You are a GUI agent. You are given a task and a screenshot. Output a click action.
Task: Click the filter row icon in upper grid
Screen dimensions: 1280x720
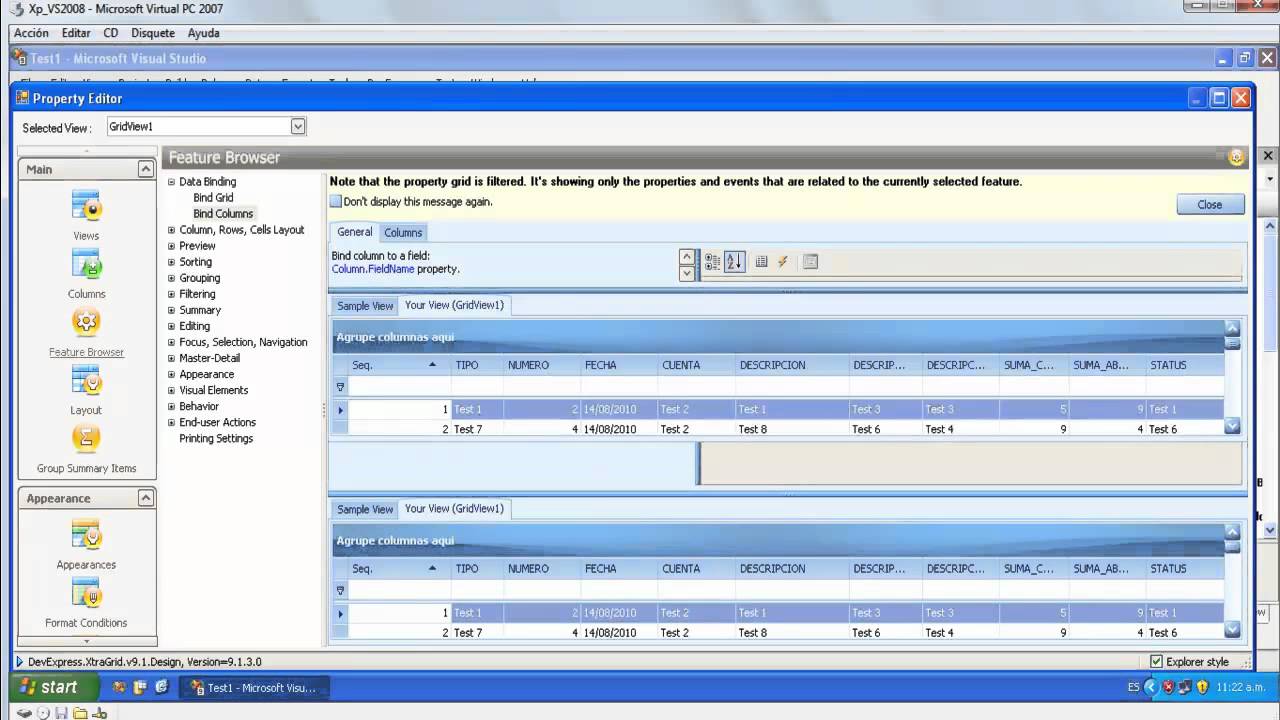340,387
